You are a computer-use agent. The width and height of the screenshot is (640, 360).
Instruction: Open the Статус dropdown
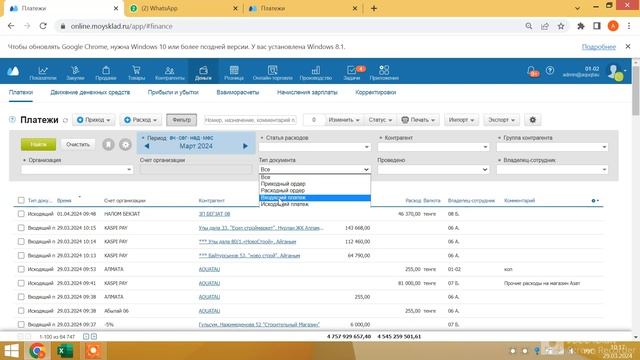point(380,120)
